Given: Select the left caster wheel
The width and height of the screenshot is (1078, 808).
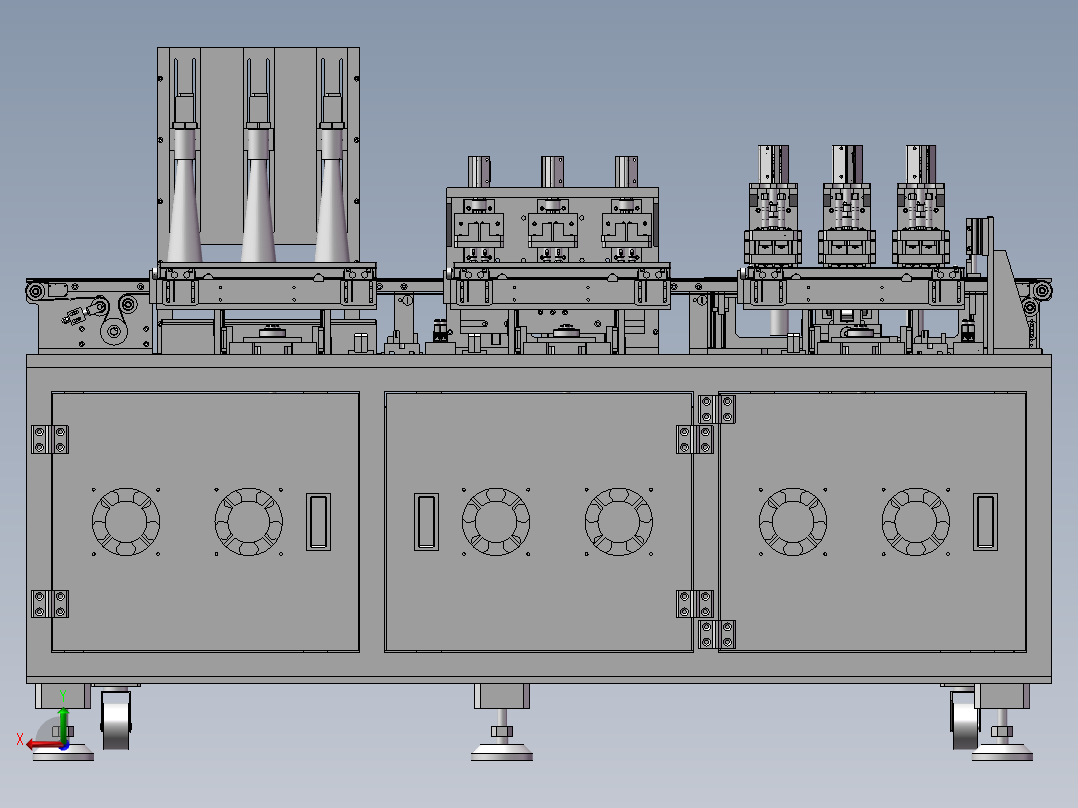Looking at the screenshot, I should click(x=116, y=720).
